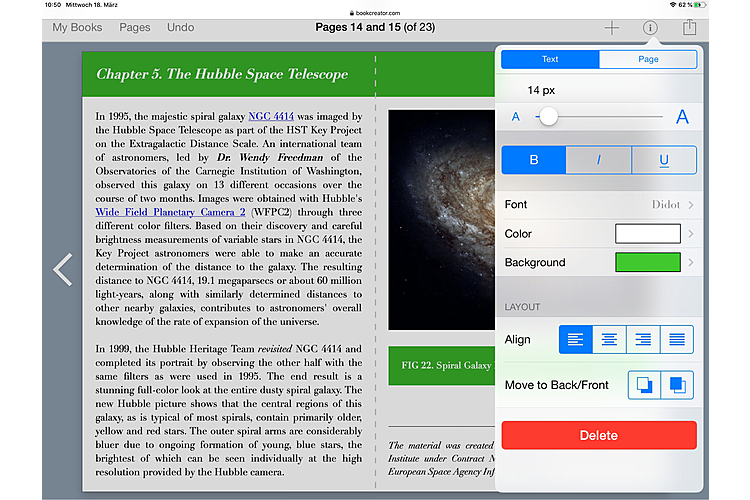Click the Pages 14 and 15 title

click(375, 27)
